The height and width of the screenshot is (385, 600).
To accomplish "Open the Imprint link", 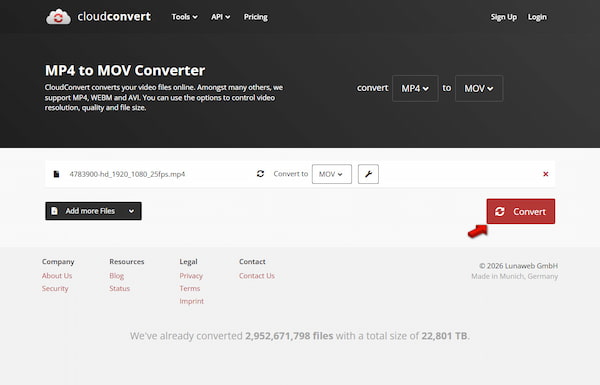I will tap(191, 301).
